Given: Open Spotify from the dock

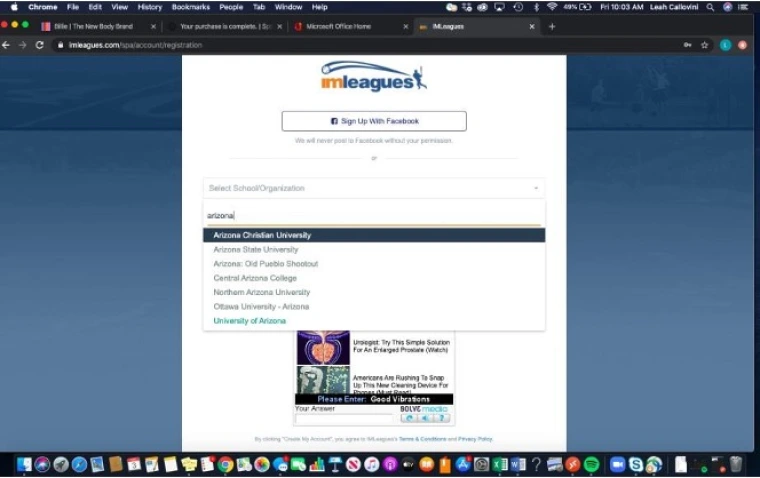Looking at the screenshot, I should (x=591, y=464).
